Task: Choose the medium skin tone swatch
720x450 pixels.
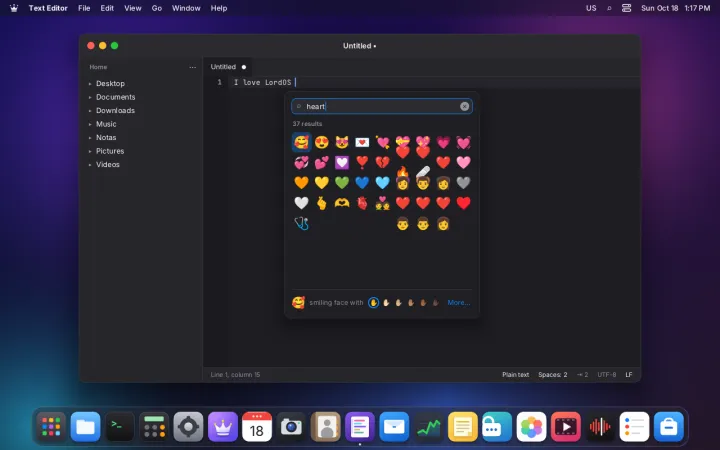Action: [411, 303]
